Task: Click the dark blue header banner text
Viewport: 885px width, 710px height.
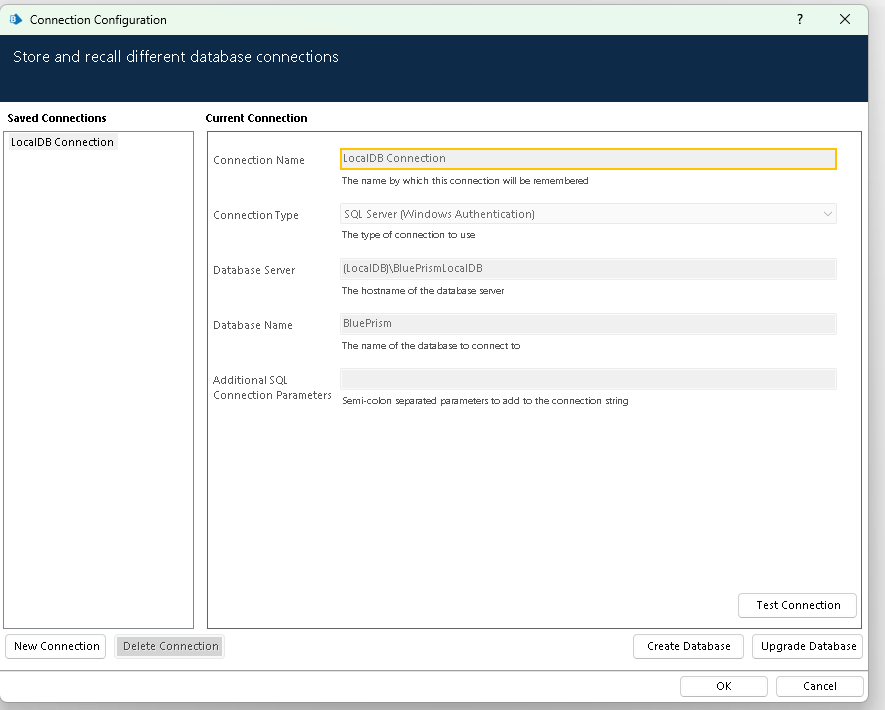Action: [x=176, y=57]
